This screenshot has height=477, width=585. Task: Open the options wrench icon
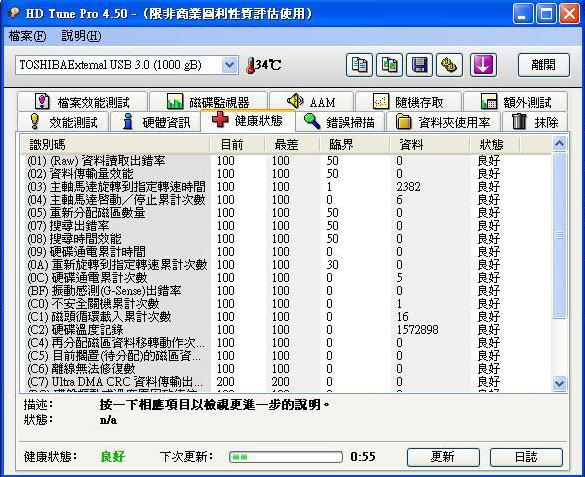pyautogui.click(x=449, y=65)
